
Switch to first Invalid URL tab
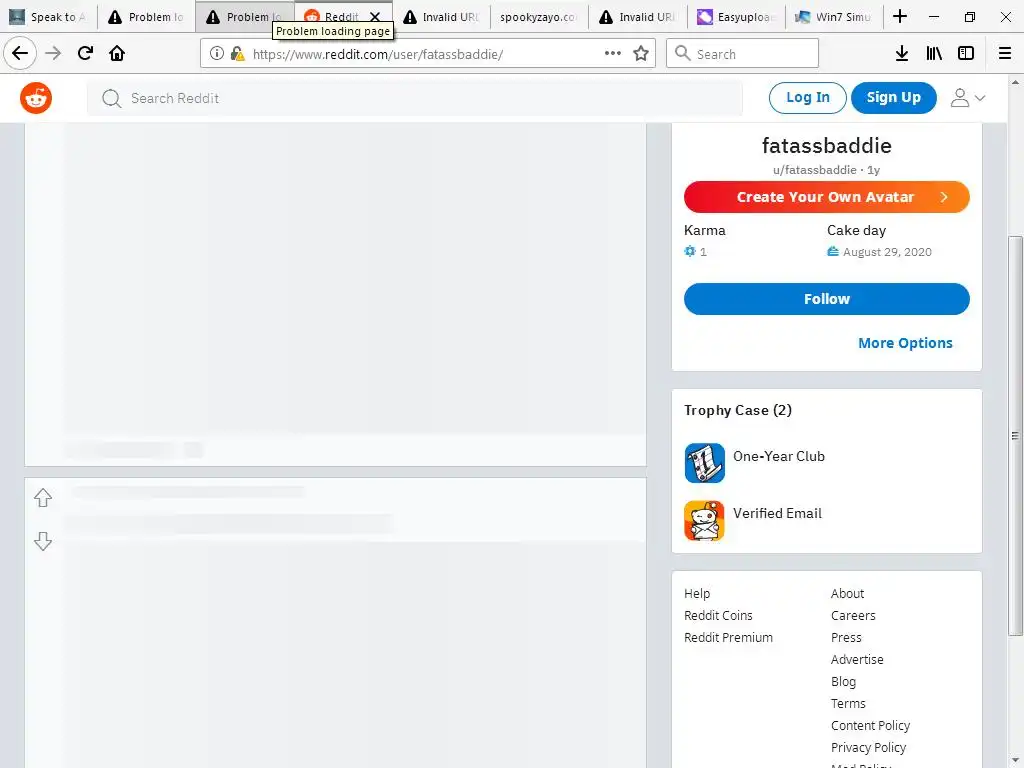(441, 17)
